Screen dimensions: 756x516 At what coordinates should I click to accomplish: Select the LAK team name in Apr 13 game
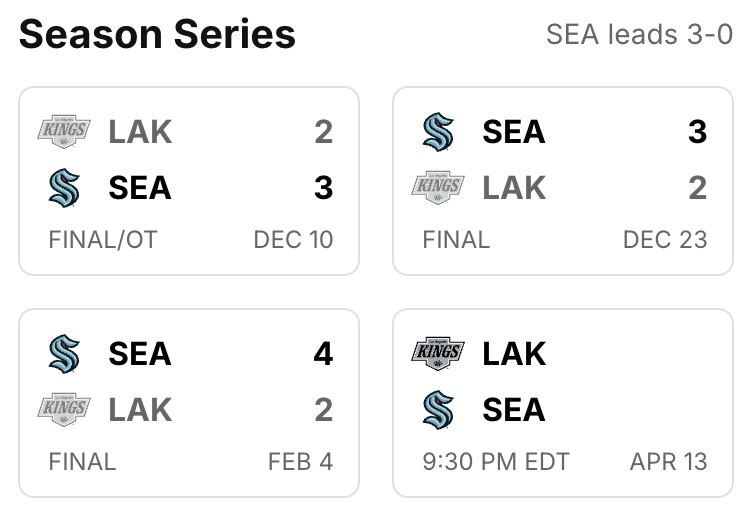coord(514,353)
